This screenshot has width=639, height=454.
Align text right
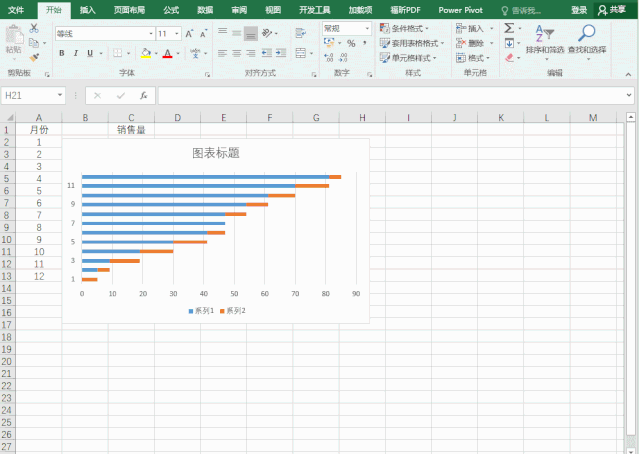coord(251,53)
